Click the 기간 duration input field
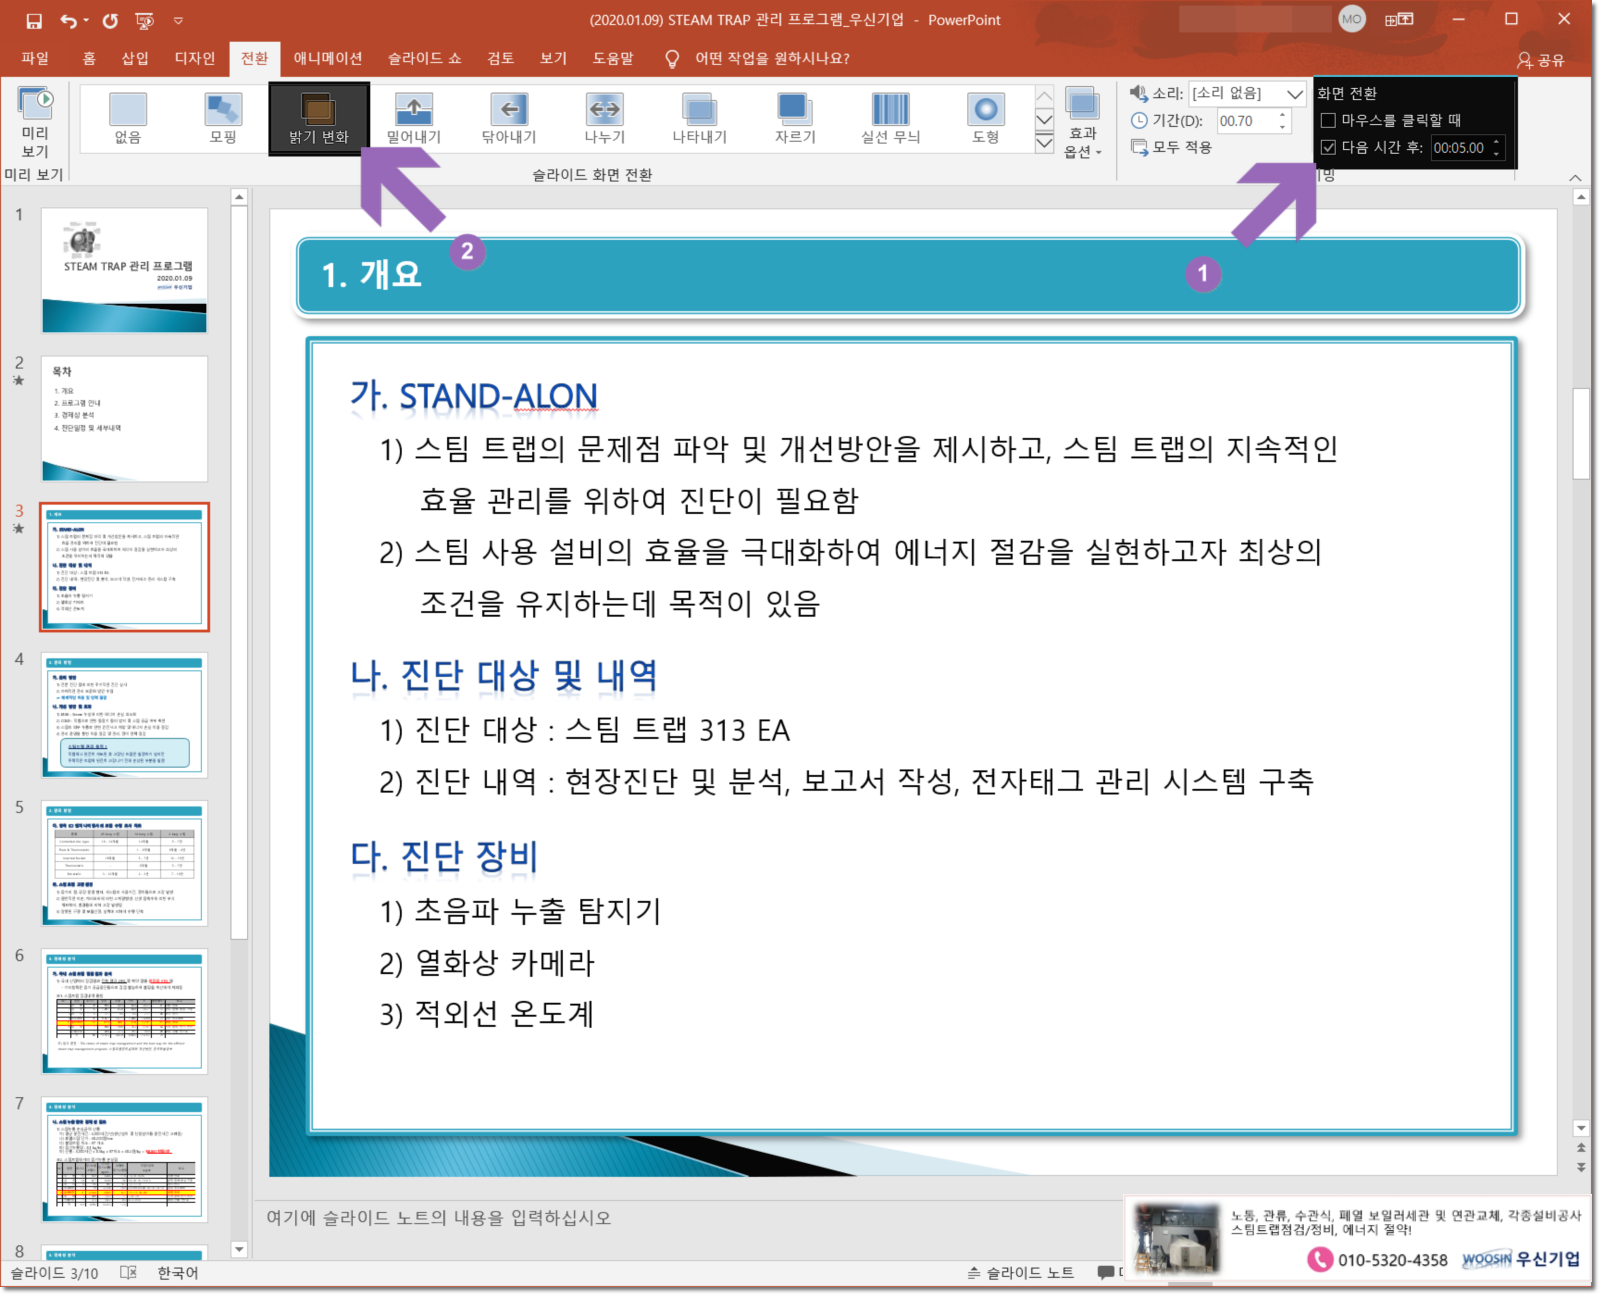Viewport: 1600px width, 1295px height. pos(1246,120)
